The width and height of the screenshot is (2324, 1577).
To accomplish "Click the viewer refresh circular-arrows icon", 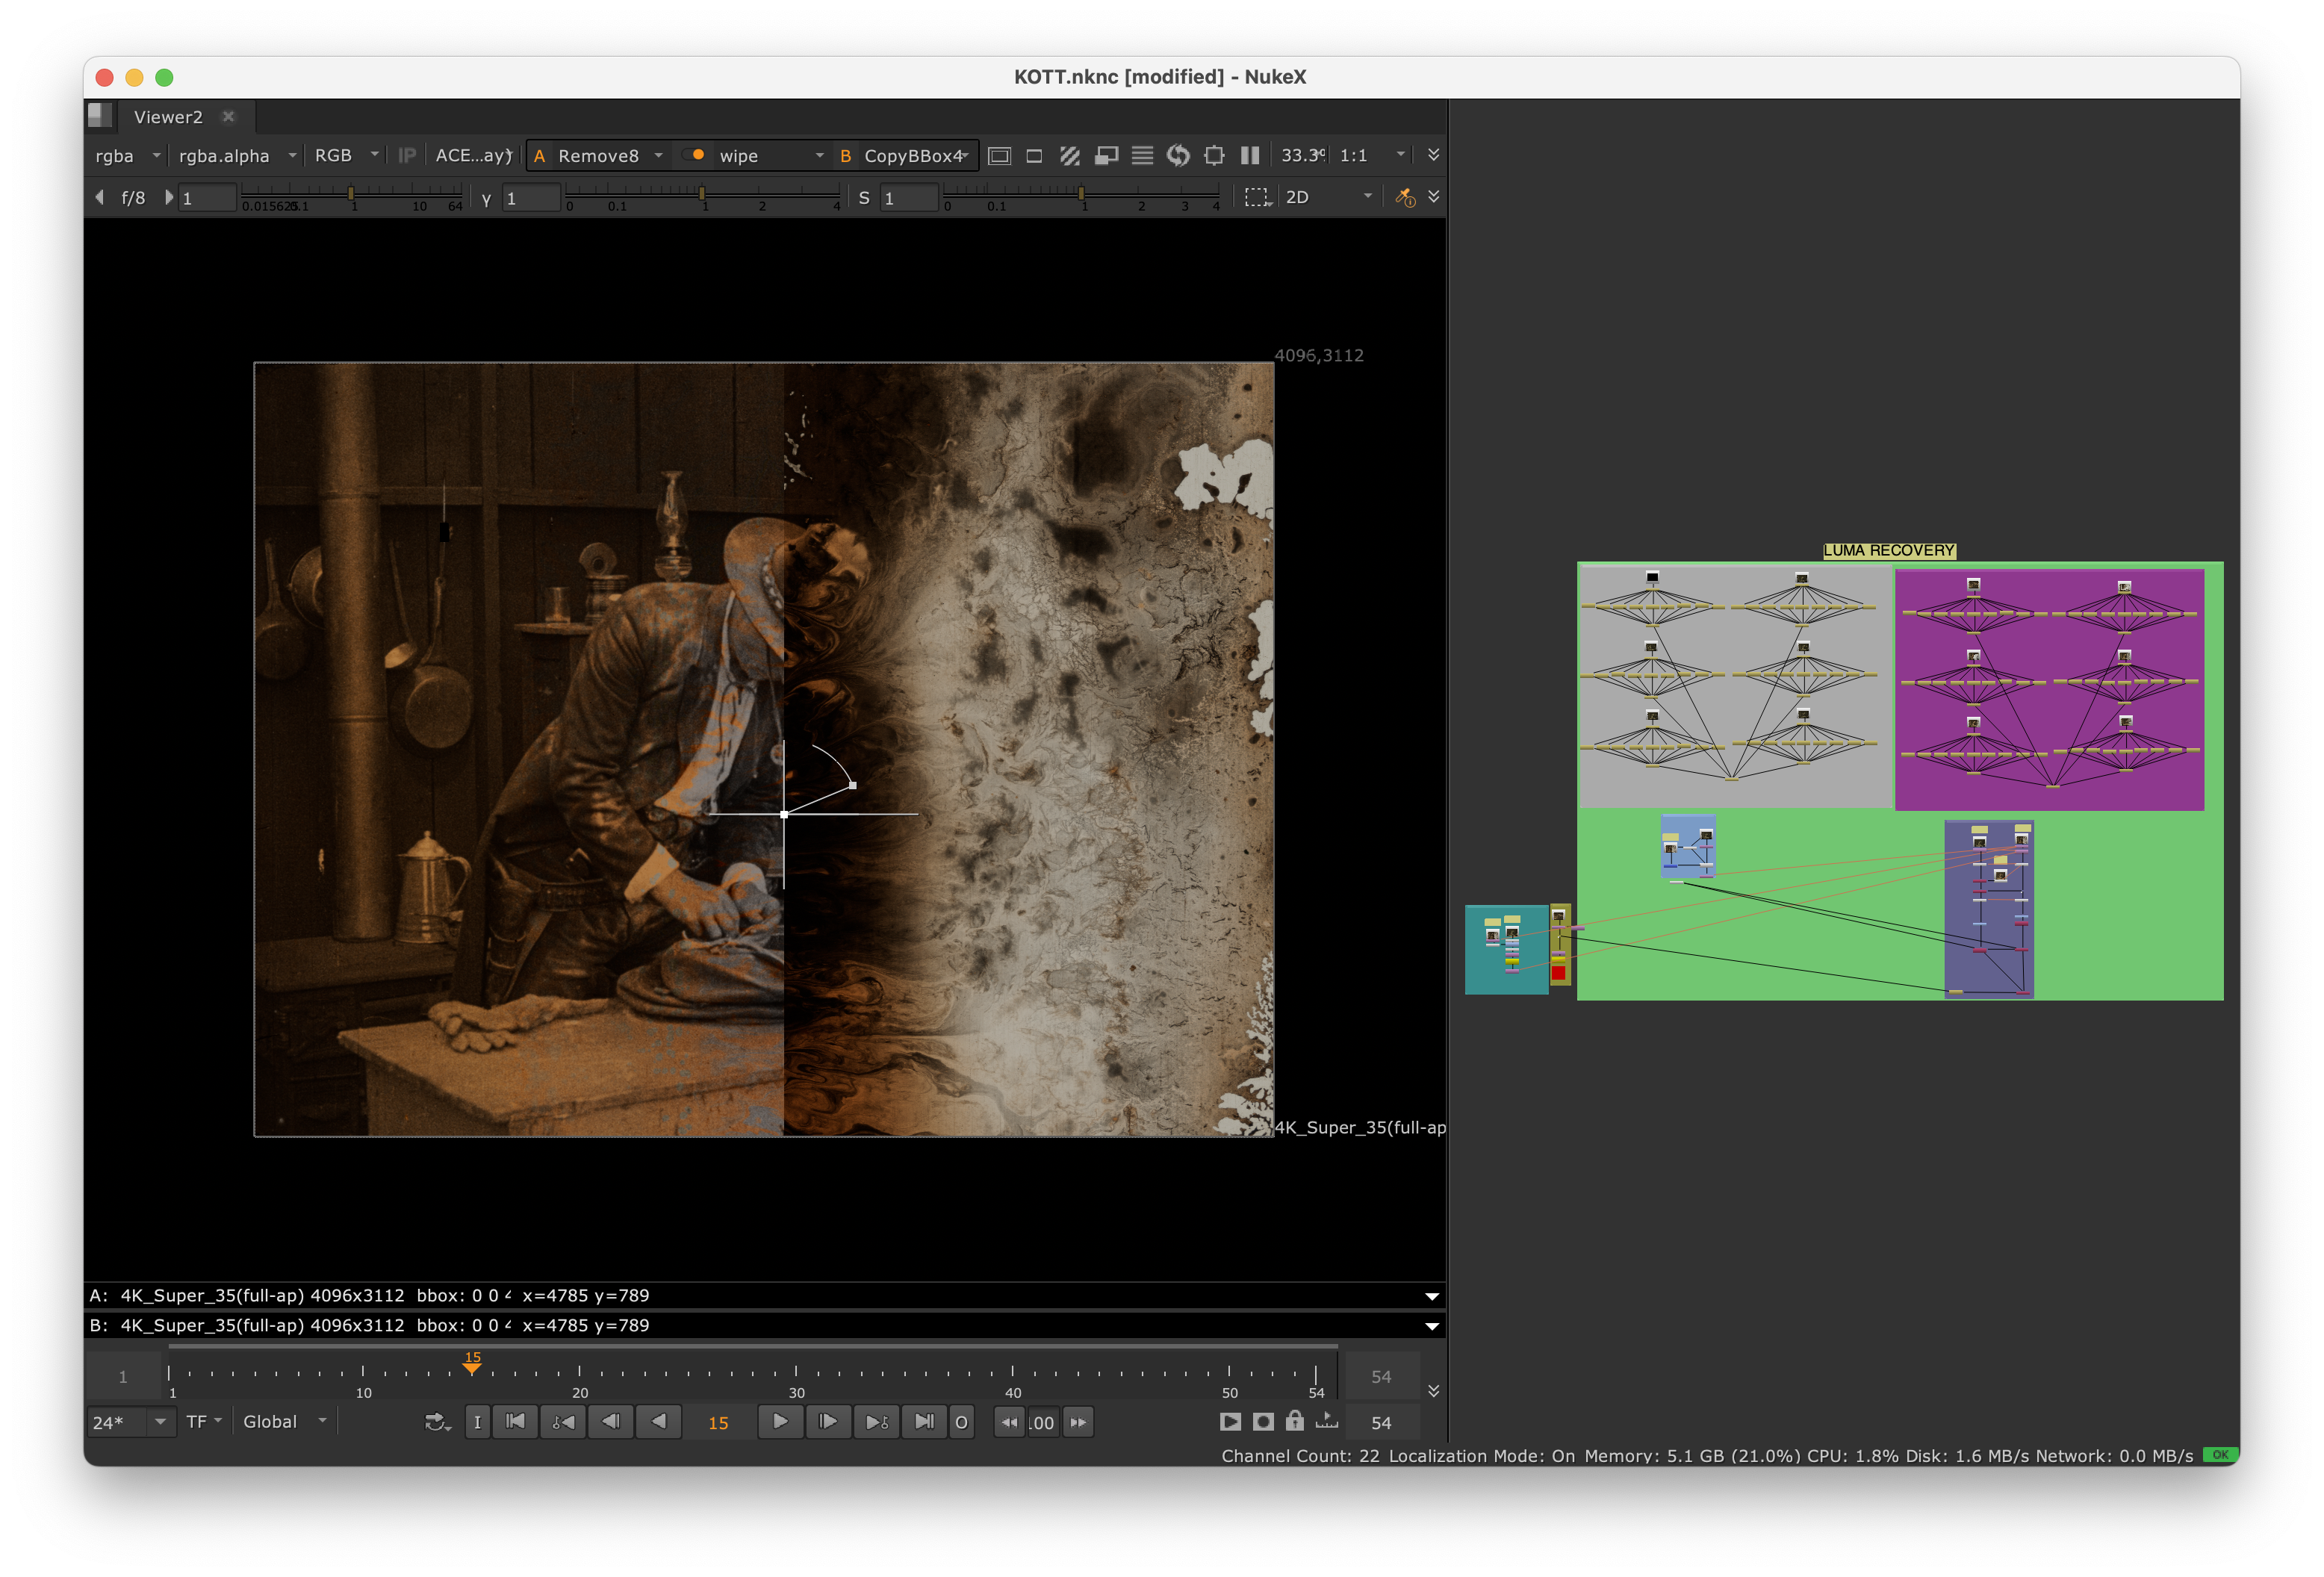I will pos(1178,156).
